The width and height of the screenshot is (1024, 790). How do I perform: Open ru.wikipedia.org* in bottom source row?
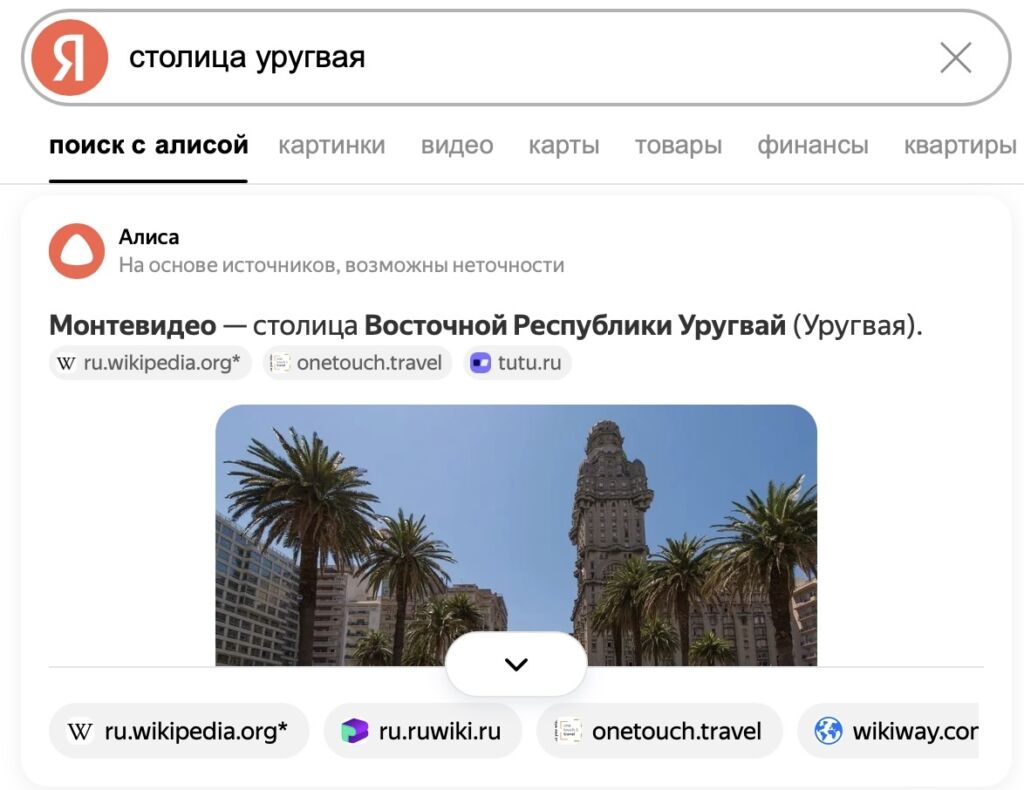click(x=178, y=731)
